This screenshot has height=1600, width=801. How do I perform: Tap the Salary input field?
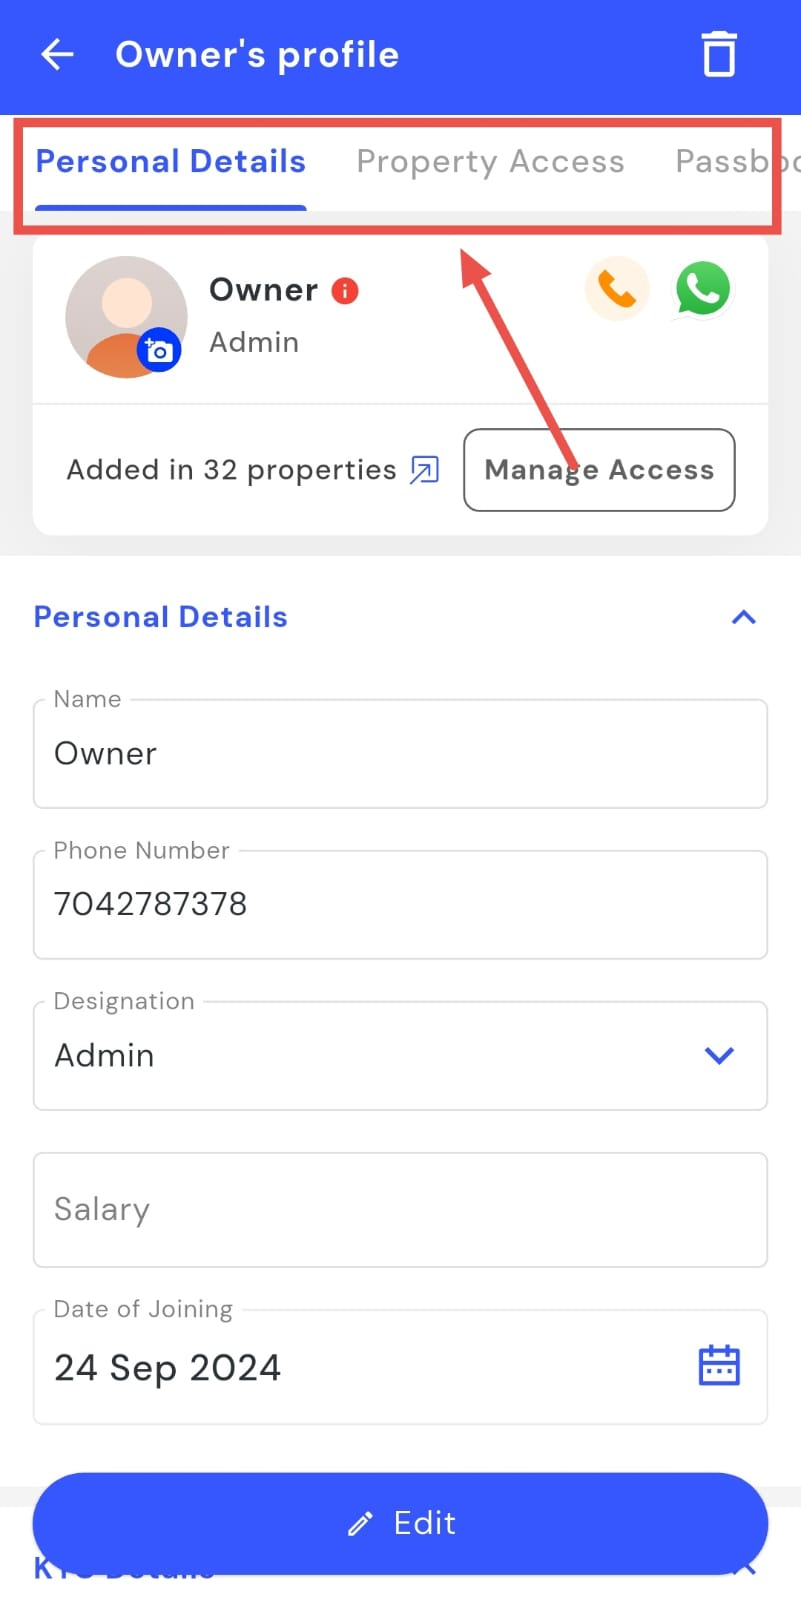(400, 1210)
